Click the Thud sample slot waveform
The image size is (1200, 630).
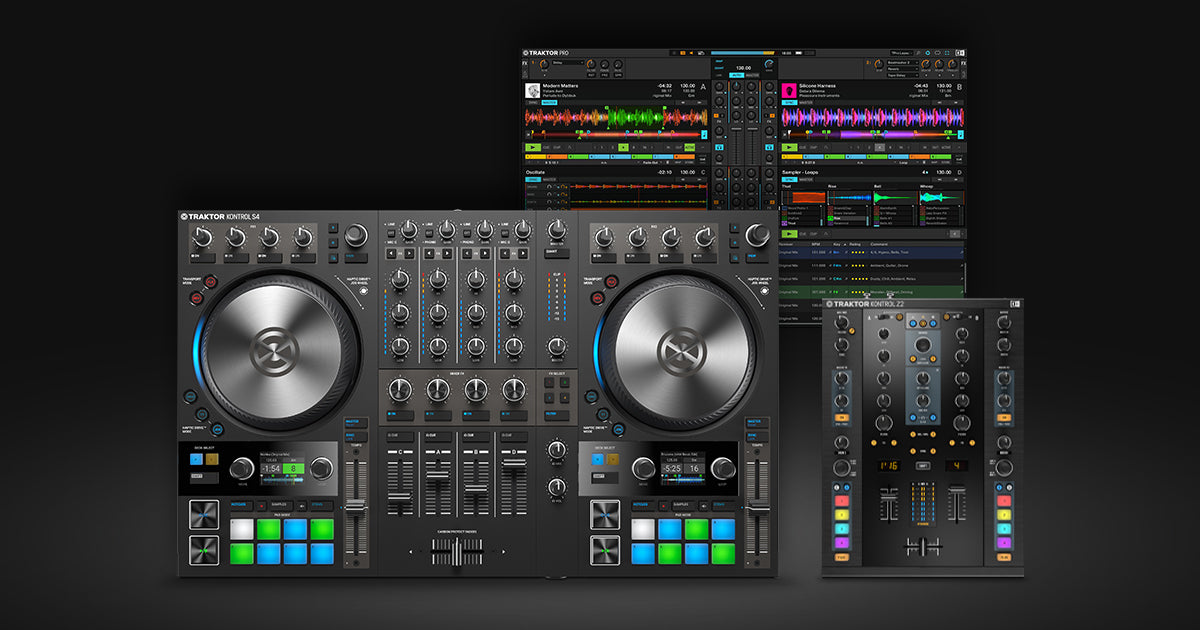tap(804, 197)
